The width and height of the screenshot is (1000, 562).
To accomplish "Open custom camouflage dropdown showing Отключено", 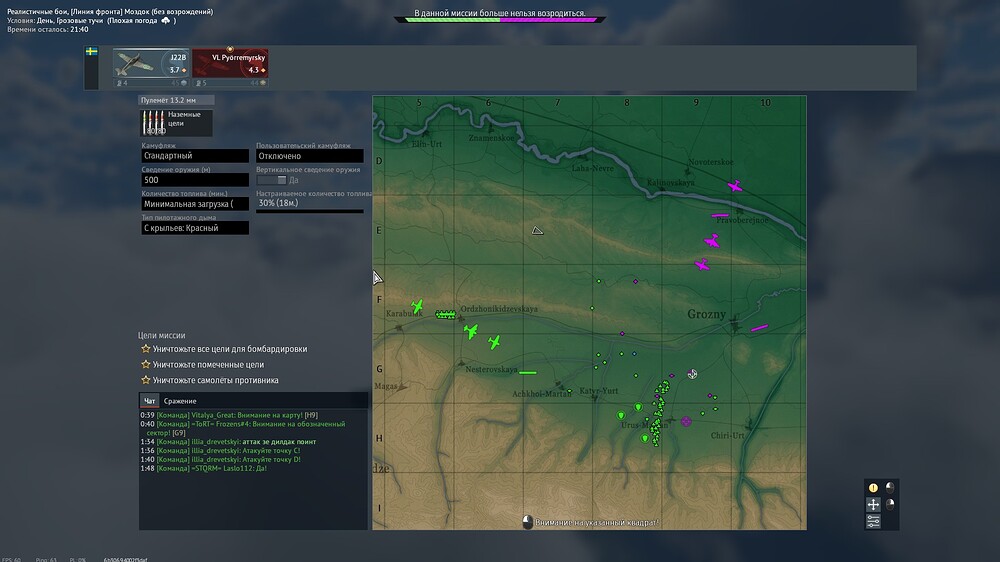I will (309, 156).
